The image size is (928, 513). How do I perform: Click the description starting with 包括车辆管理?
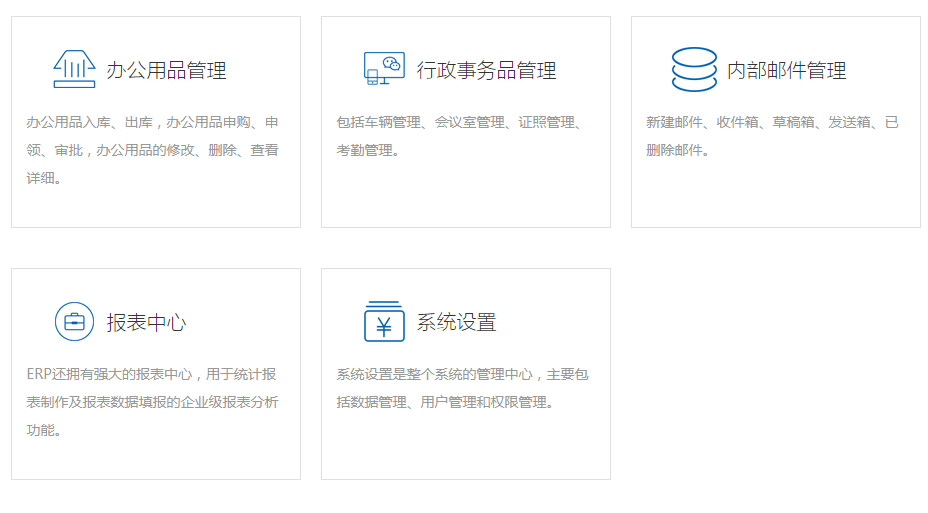[x=459, y=136]
